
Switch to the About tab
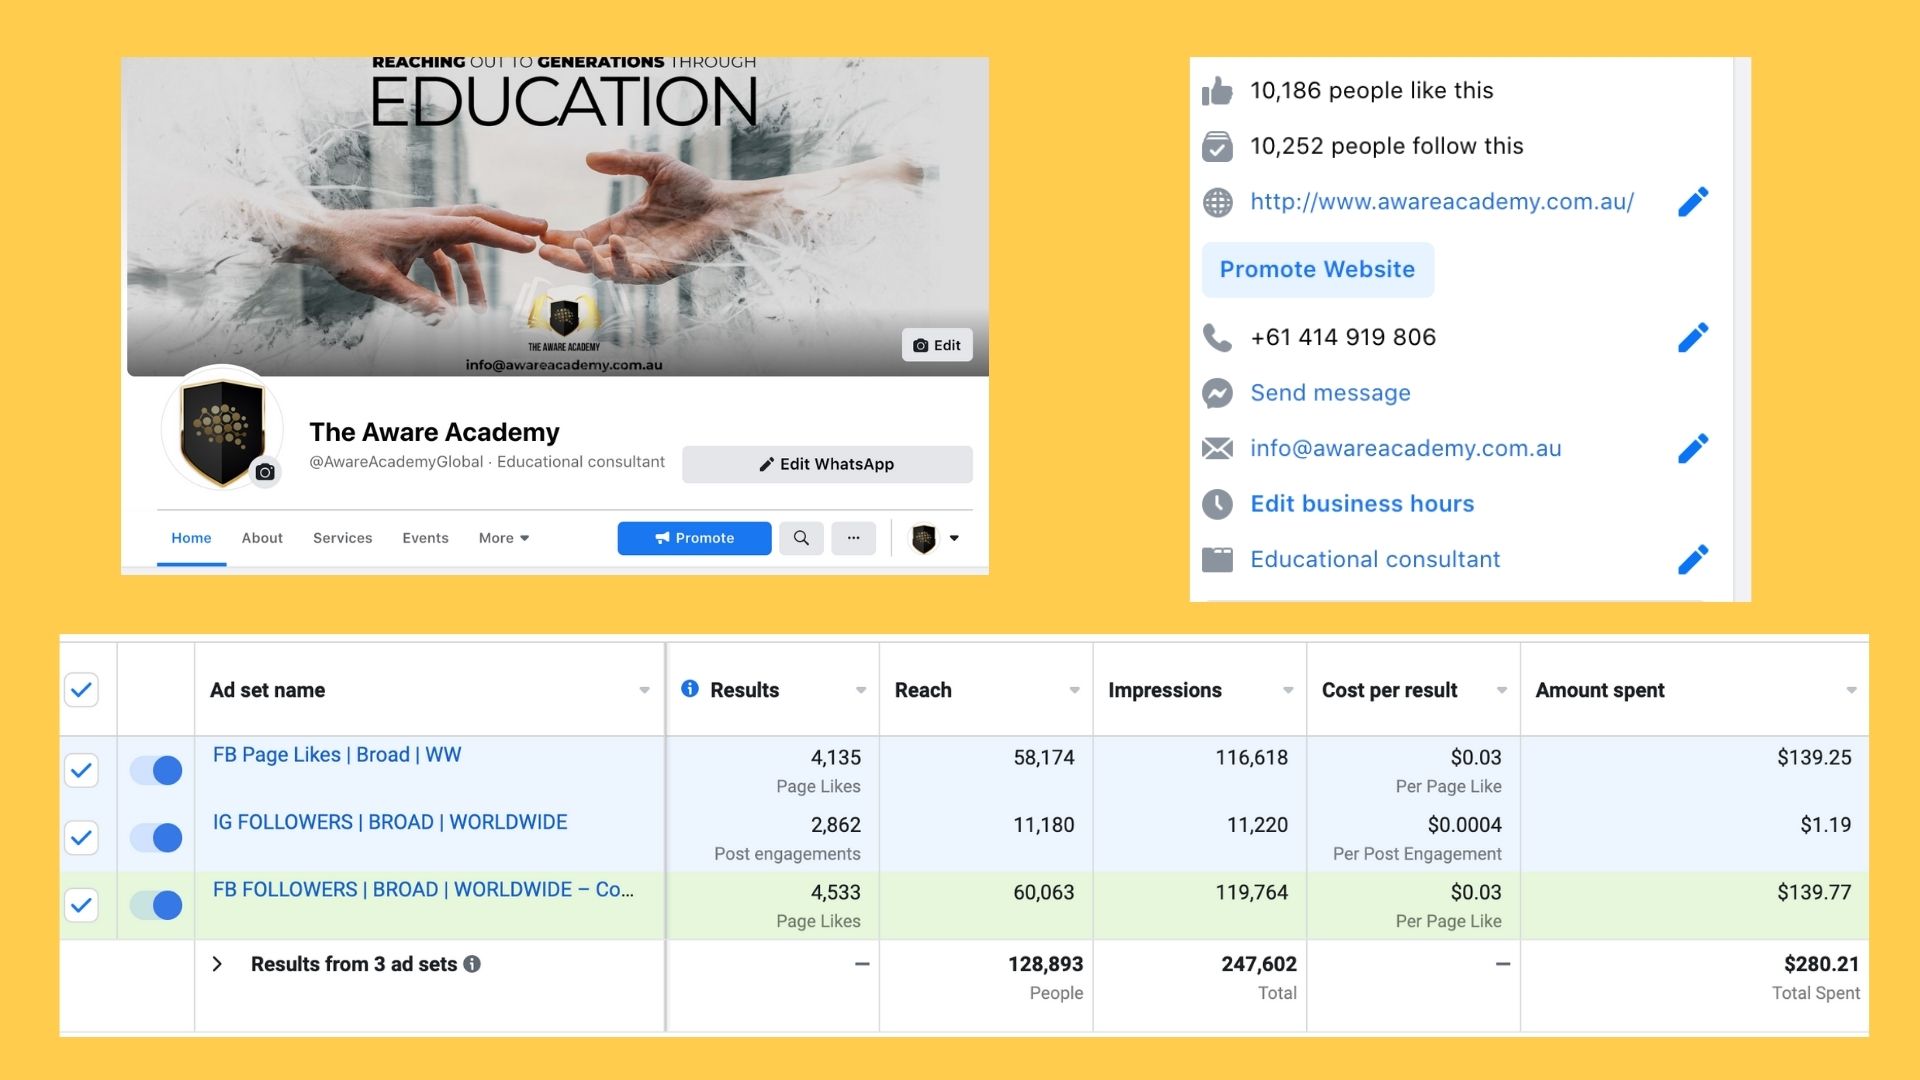(x=262, y=538)
